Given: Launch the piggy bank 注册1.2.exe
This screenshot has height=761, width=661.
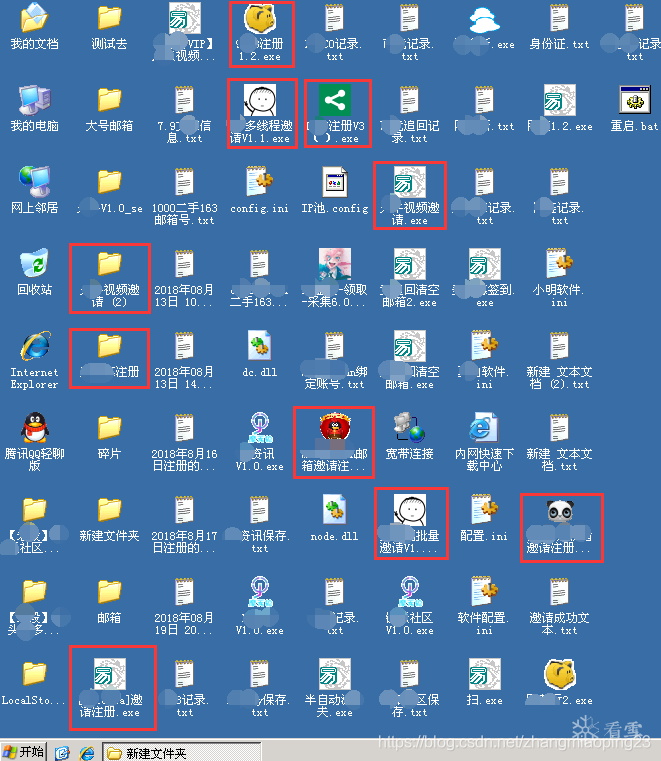Looking at the screenshot, I should [262, 34].
